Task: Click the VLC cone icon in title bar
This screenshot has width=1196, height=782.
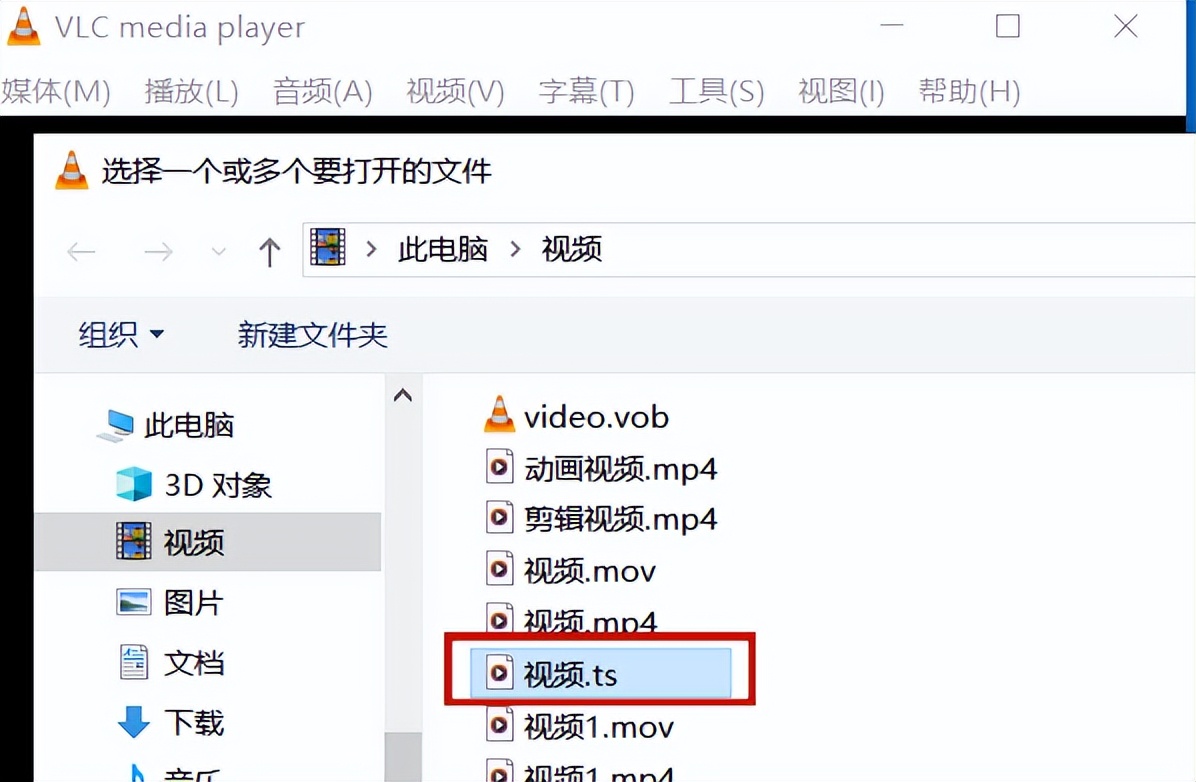Action: pyautogui.click(x=23, y=27)
